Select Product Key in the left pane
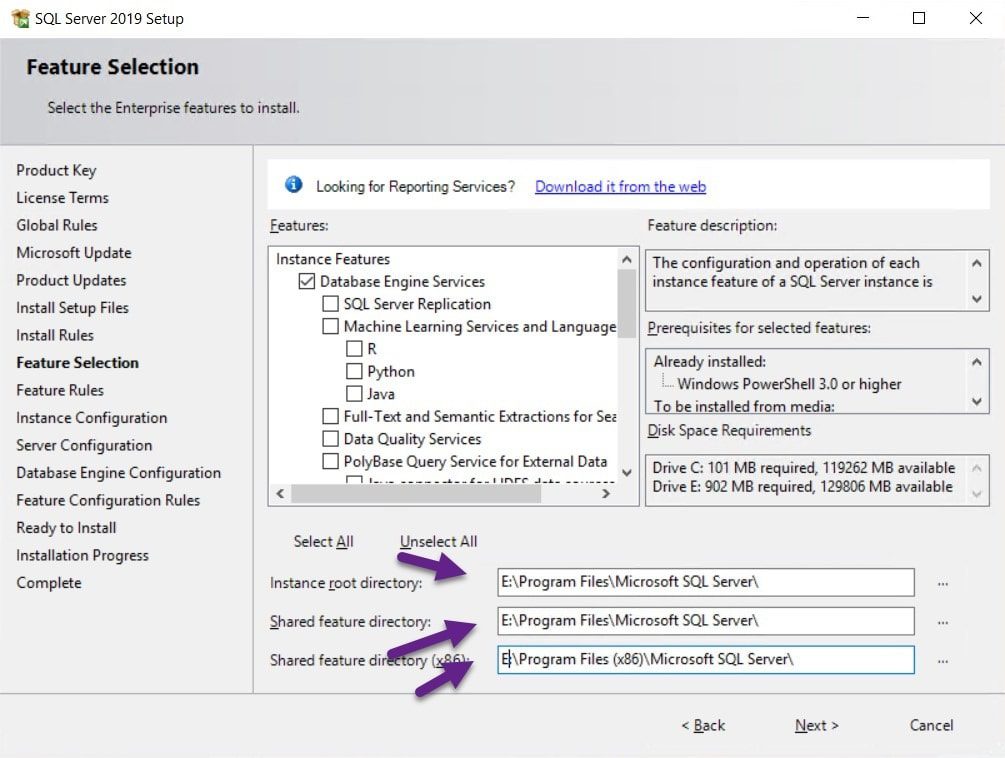 57,170
